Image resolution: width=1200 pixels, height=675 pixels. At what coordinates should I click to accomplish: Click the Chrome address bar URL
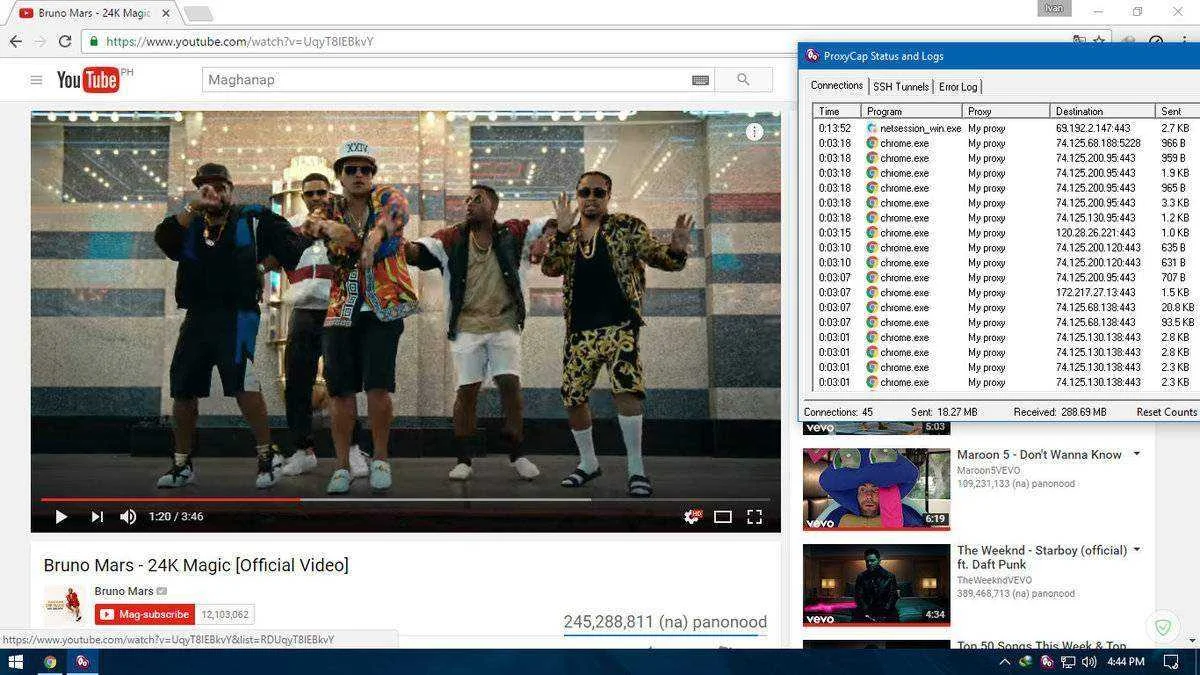[x=240, y=41]
